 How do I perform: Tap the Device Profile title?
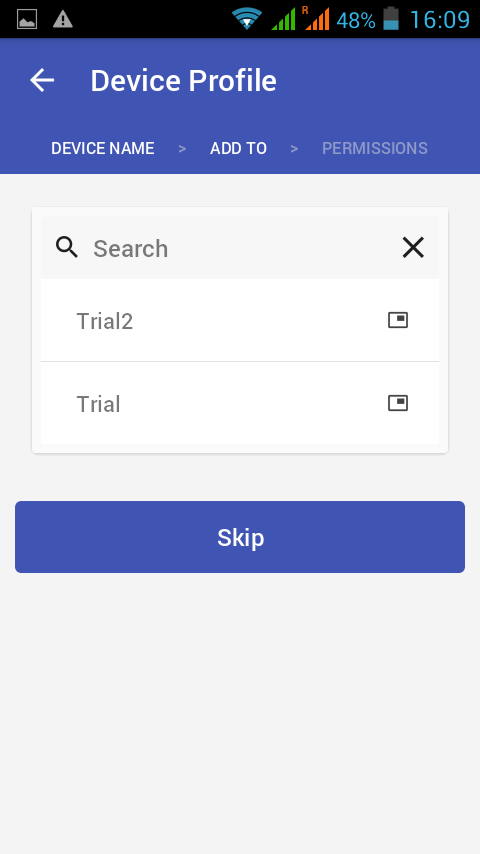pyautogui.click(x=184, y=81)
